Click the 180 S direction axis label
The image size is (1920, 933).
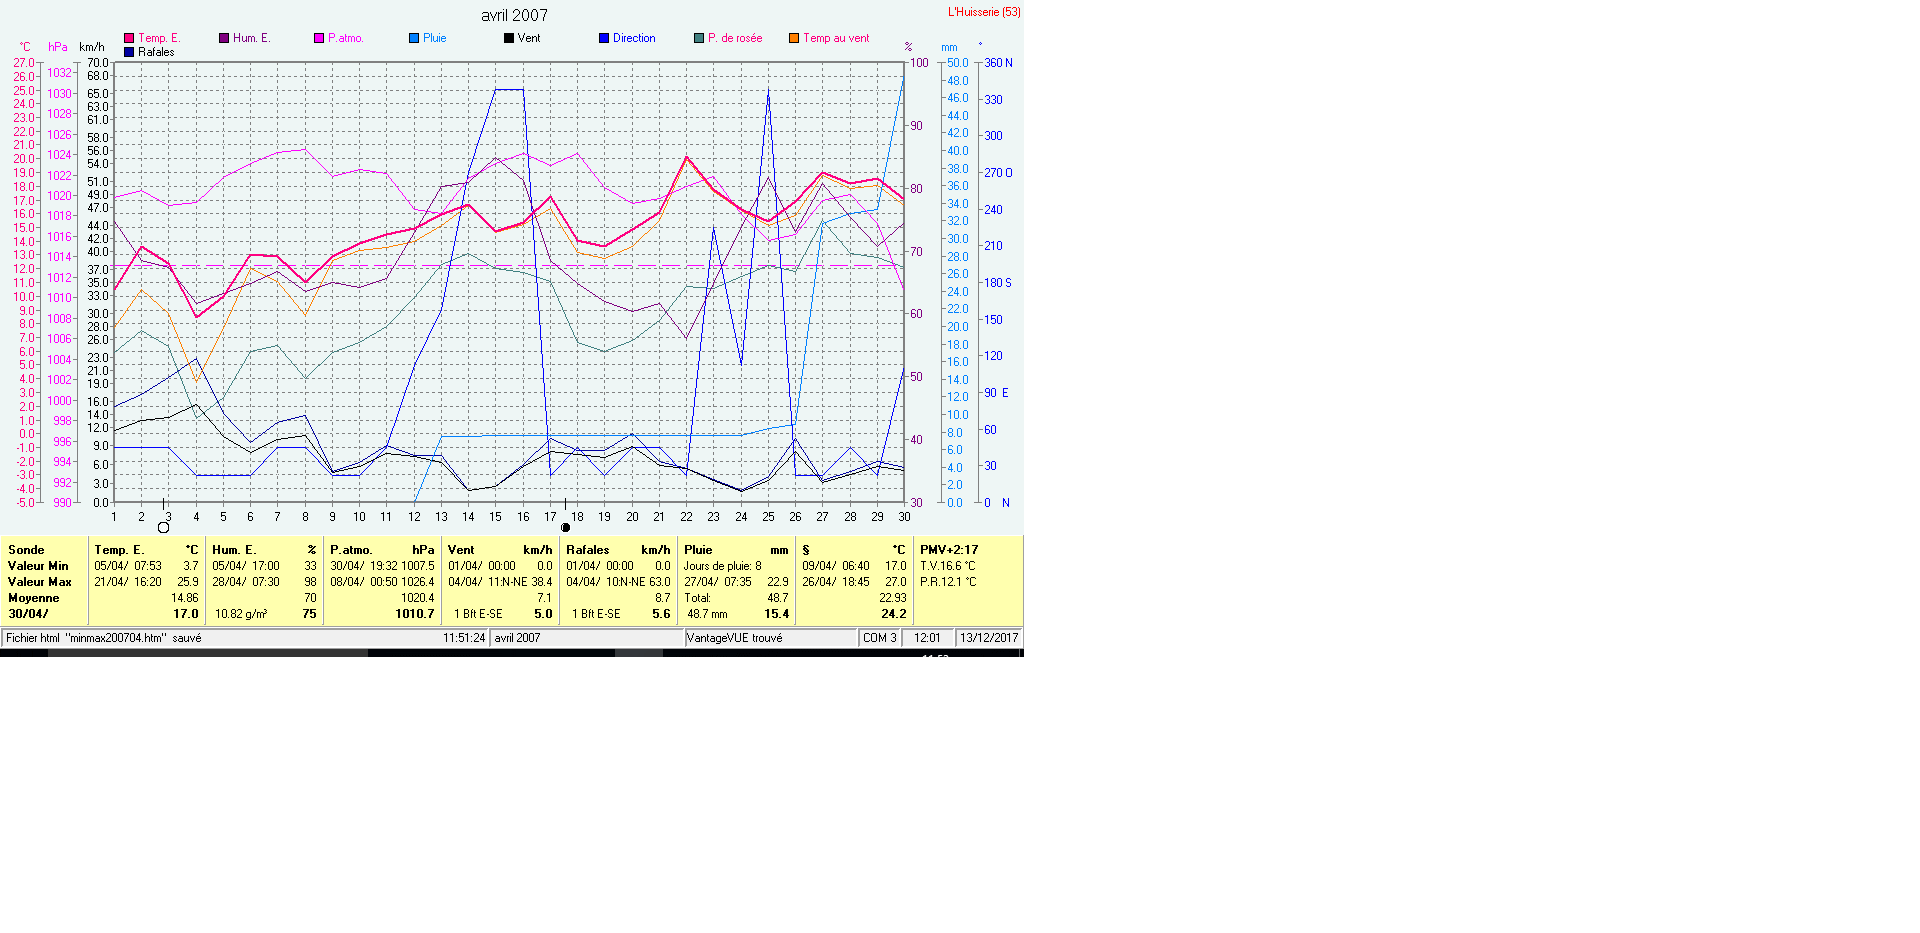[998, 283]
